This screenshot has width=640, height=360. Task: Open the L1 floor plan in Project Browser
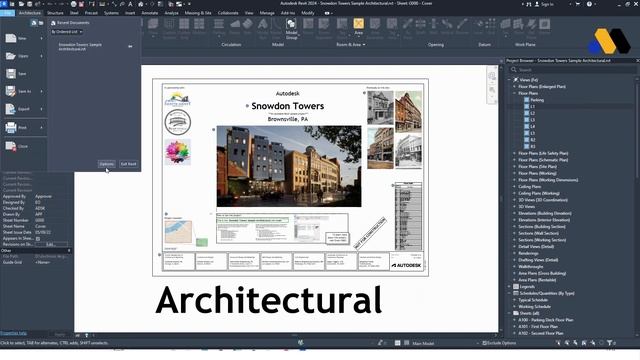(532, 107)
